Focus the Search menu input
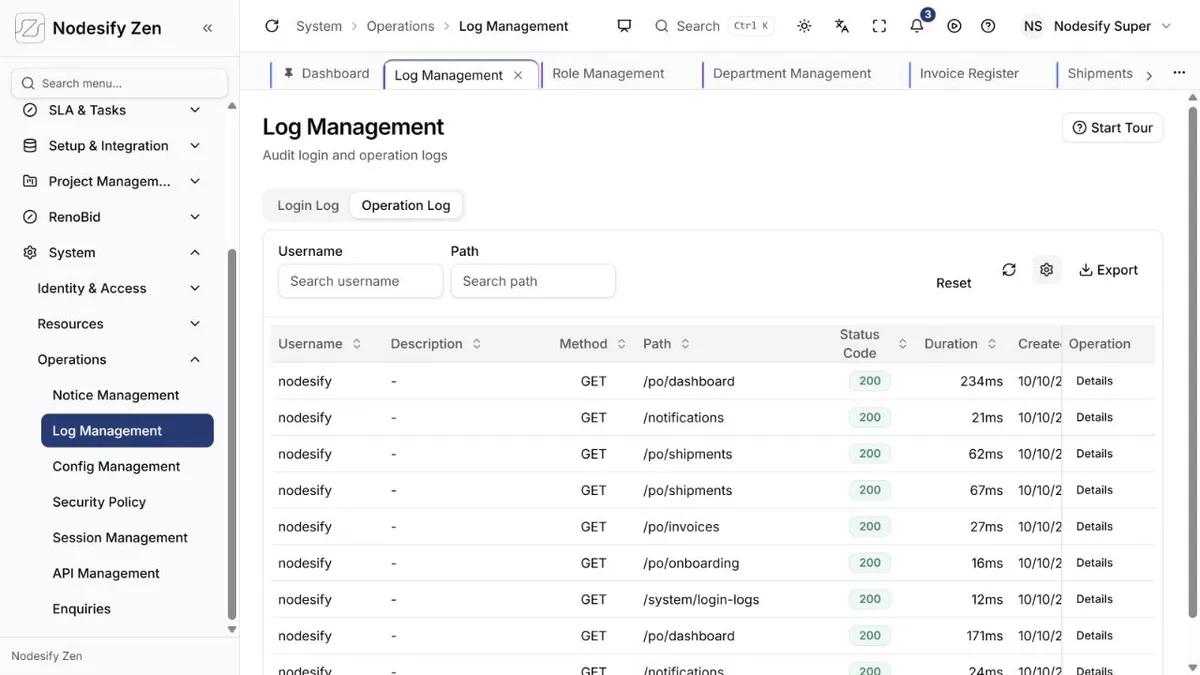This screenshot has height=675, width=1200. [x=119, y=83]
